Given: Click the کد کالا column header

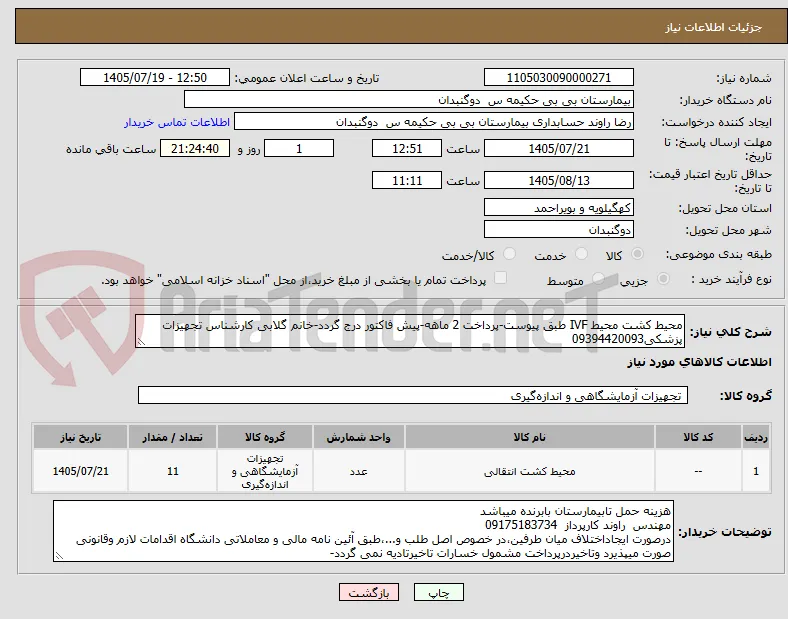Looking at the screenshot, I should click(698, 437).
